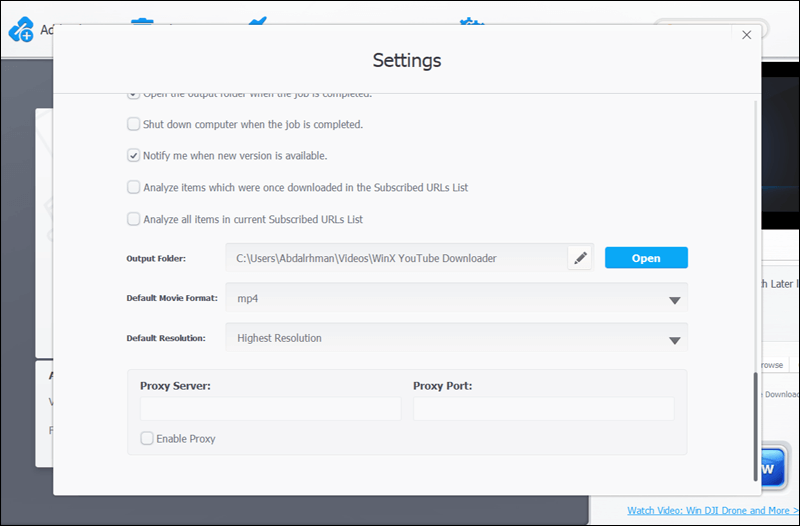Image resolution: width=800 pixels, height=526 pixels.
Task: Check 'Analyze all items in current Subscribed URLs List'
Action: point(133,219)
